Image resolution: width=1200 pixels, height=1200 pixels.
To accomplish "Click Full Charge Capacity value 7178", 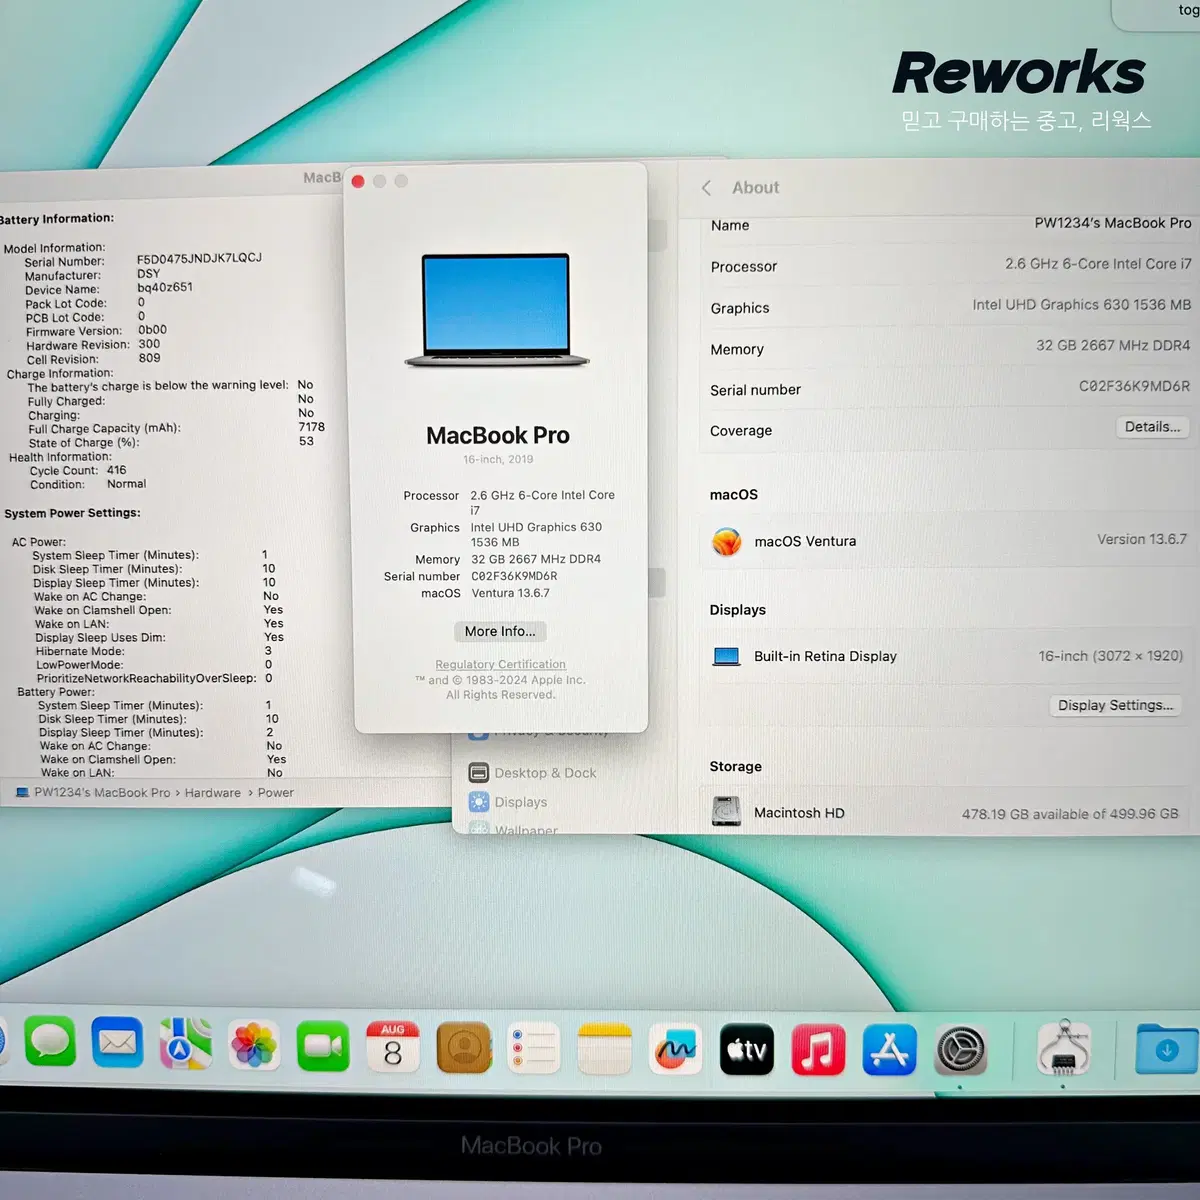I will coord(311,427).
